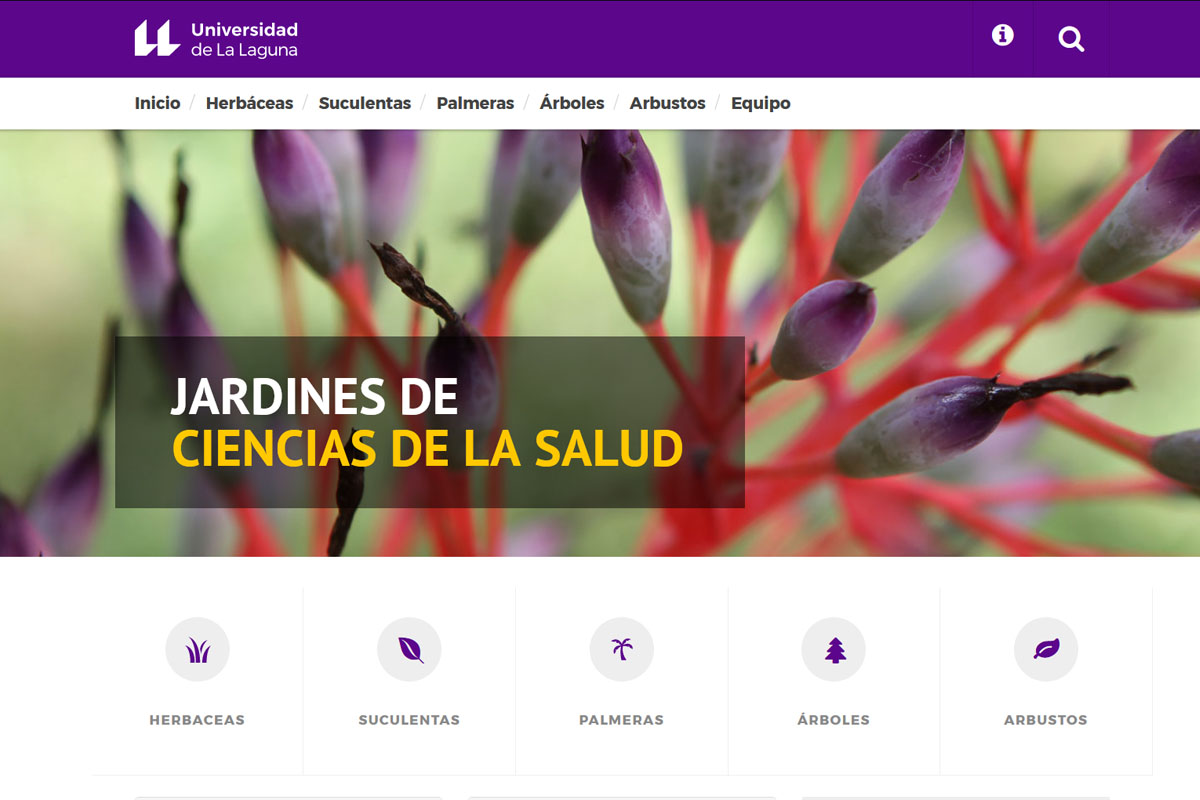Open Palmeras from the top navigation
1200x800 pixels.
[475, 103]
